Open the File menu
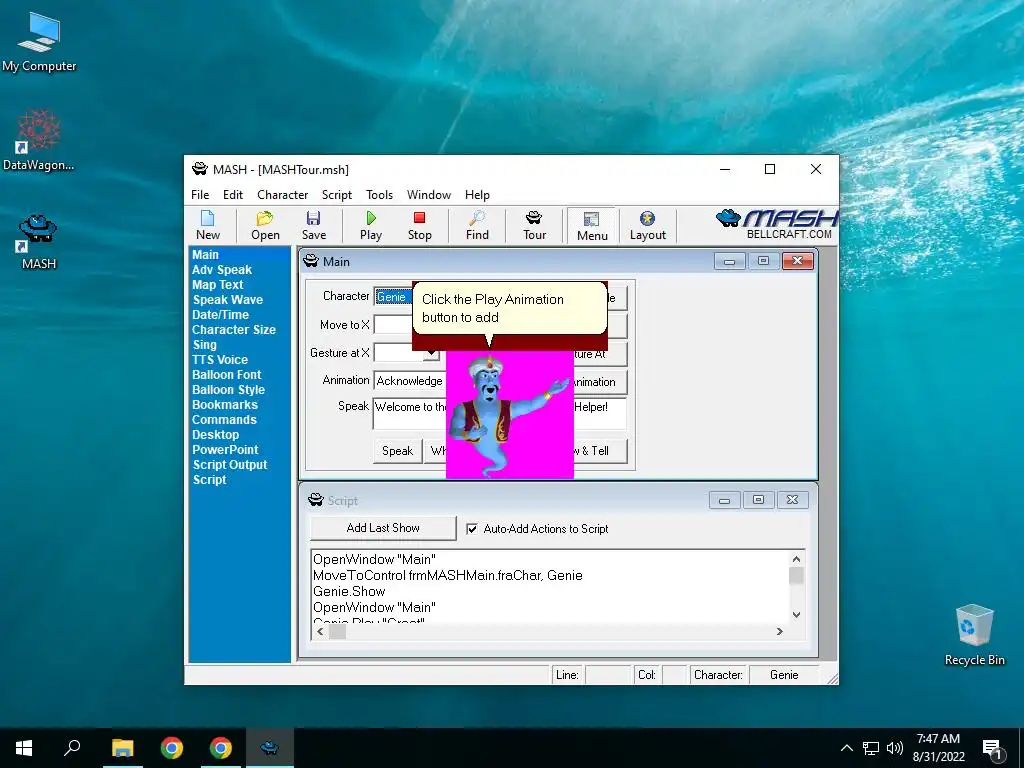 [200, 195]
